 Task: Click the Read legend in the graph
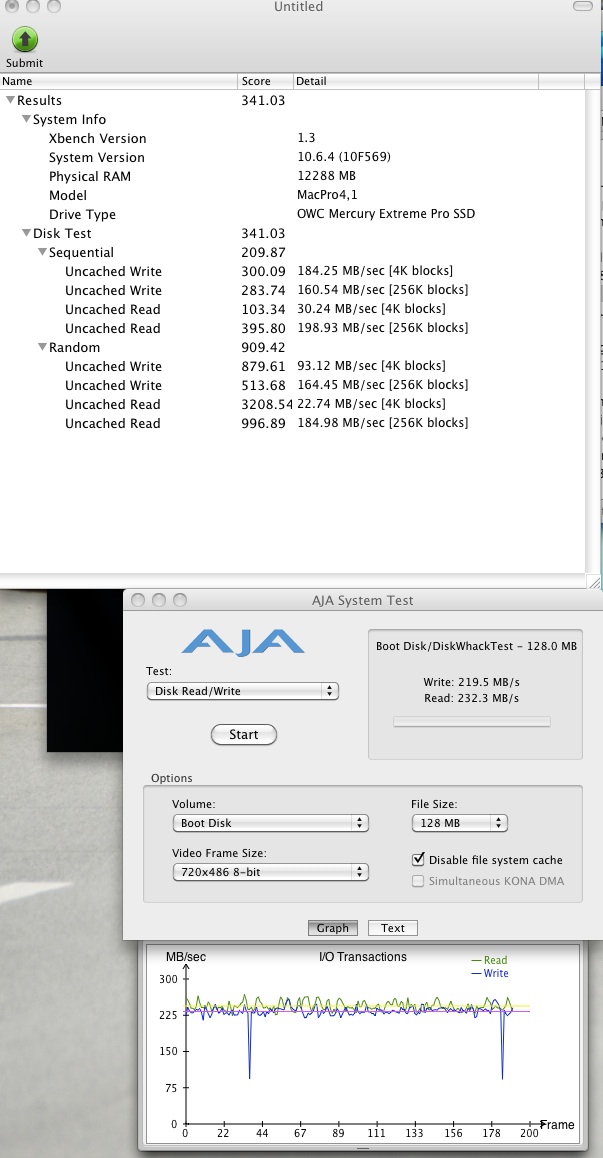click(x=489, y=960)
